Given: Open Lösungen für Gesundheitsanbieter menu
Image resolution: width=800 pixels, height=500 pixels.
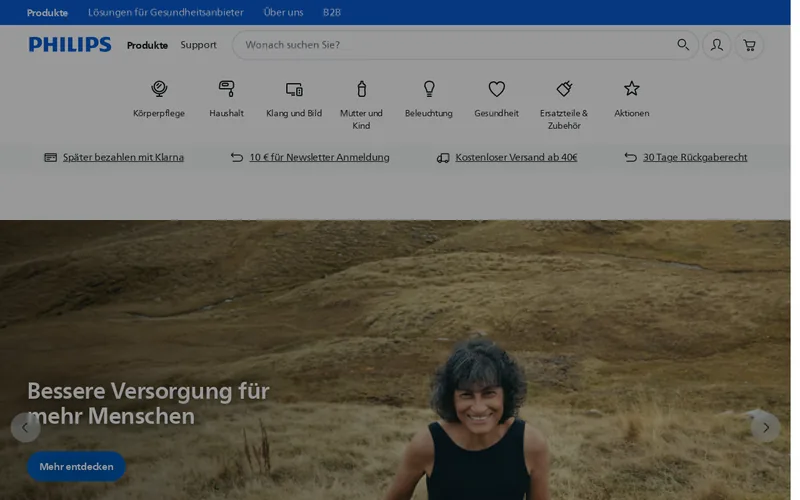Looking at the screenshot, I should (166, 12).
